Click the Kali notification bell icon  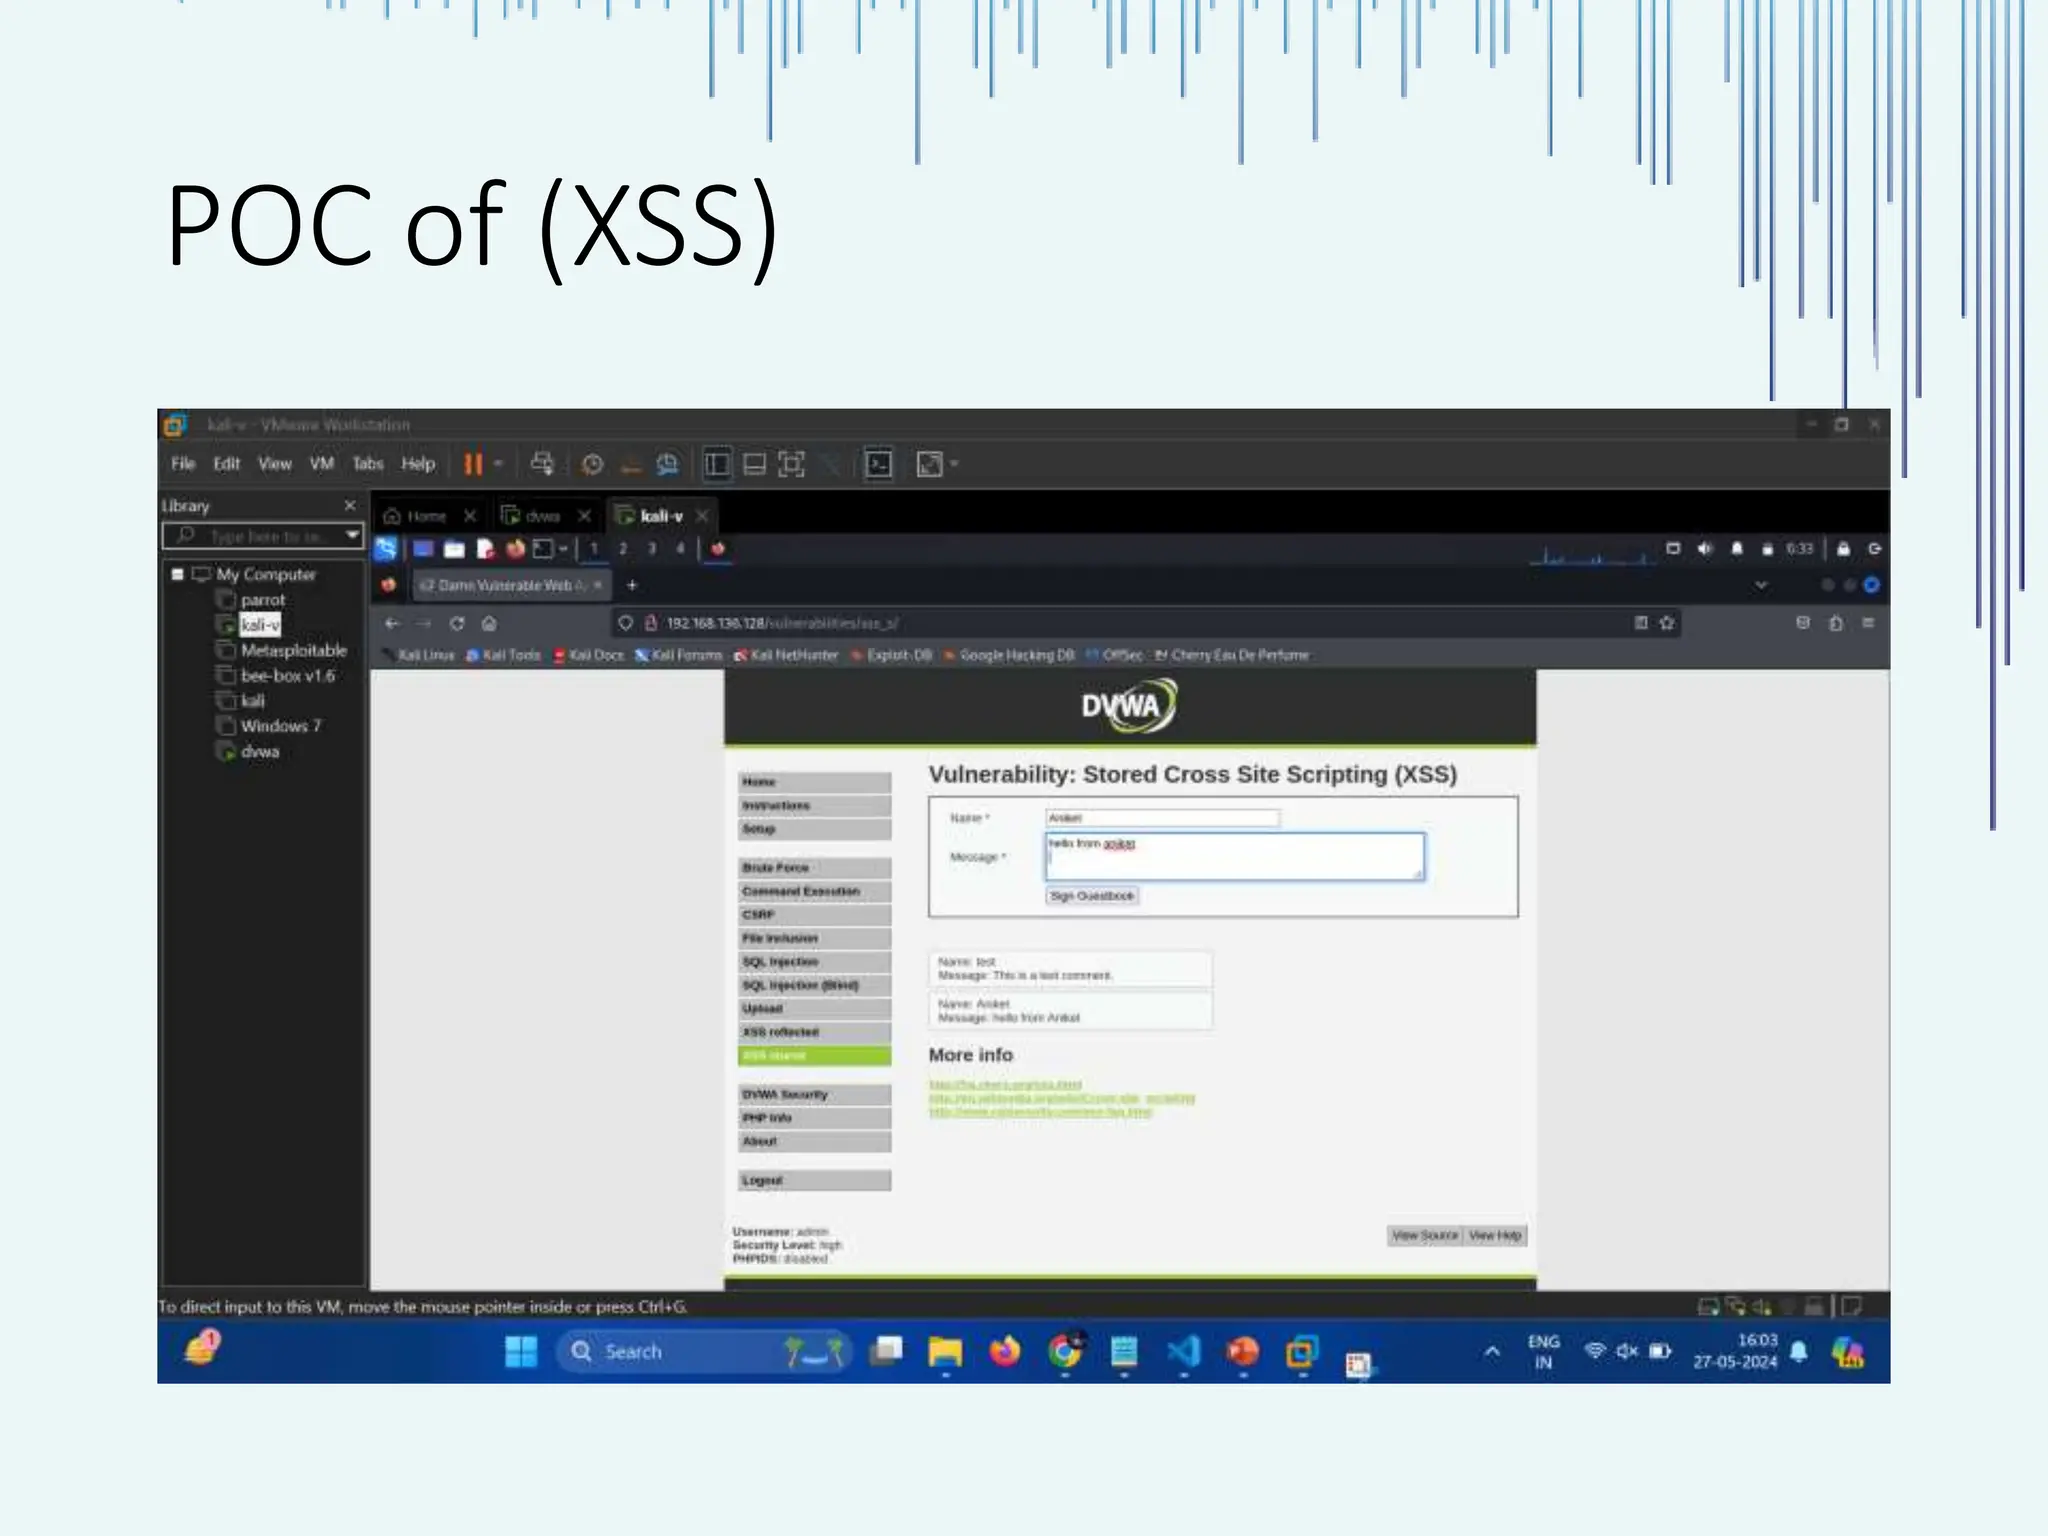1737,549
